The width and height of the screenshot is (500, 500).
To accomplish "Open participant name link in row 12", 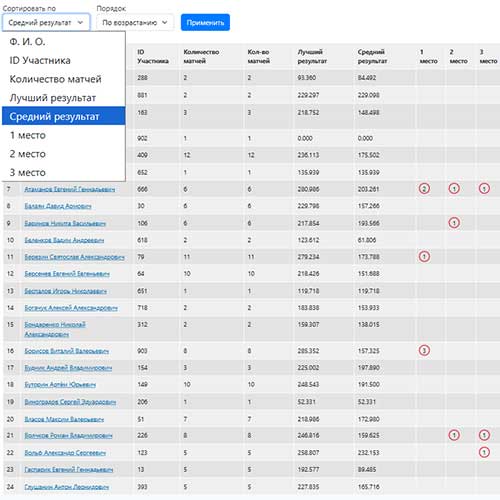I will pyautogui.click(x=67, y=274).
